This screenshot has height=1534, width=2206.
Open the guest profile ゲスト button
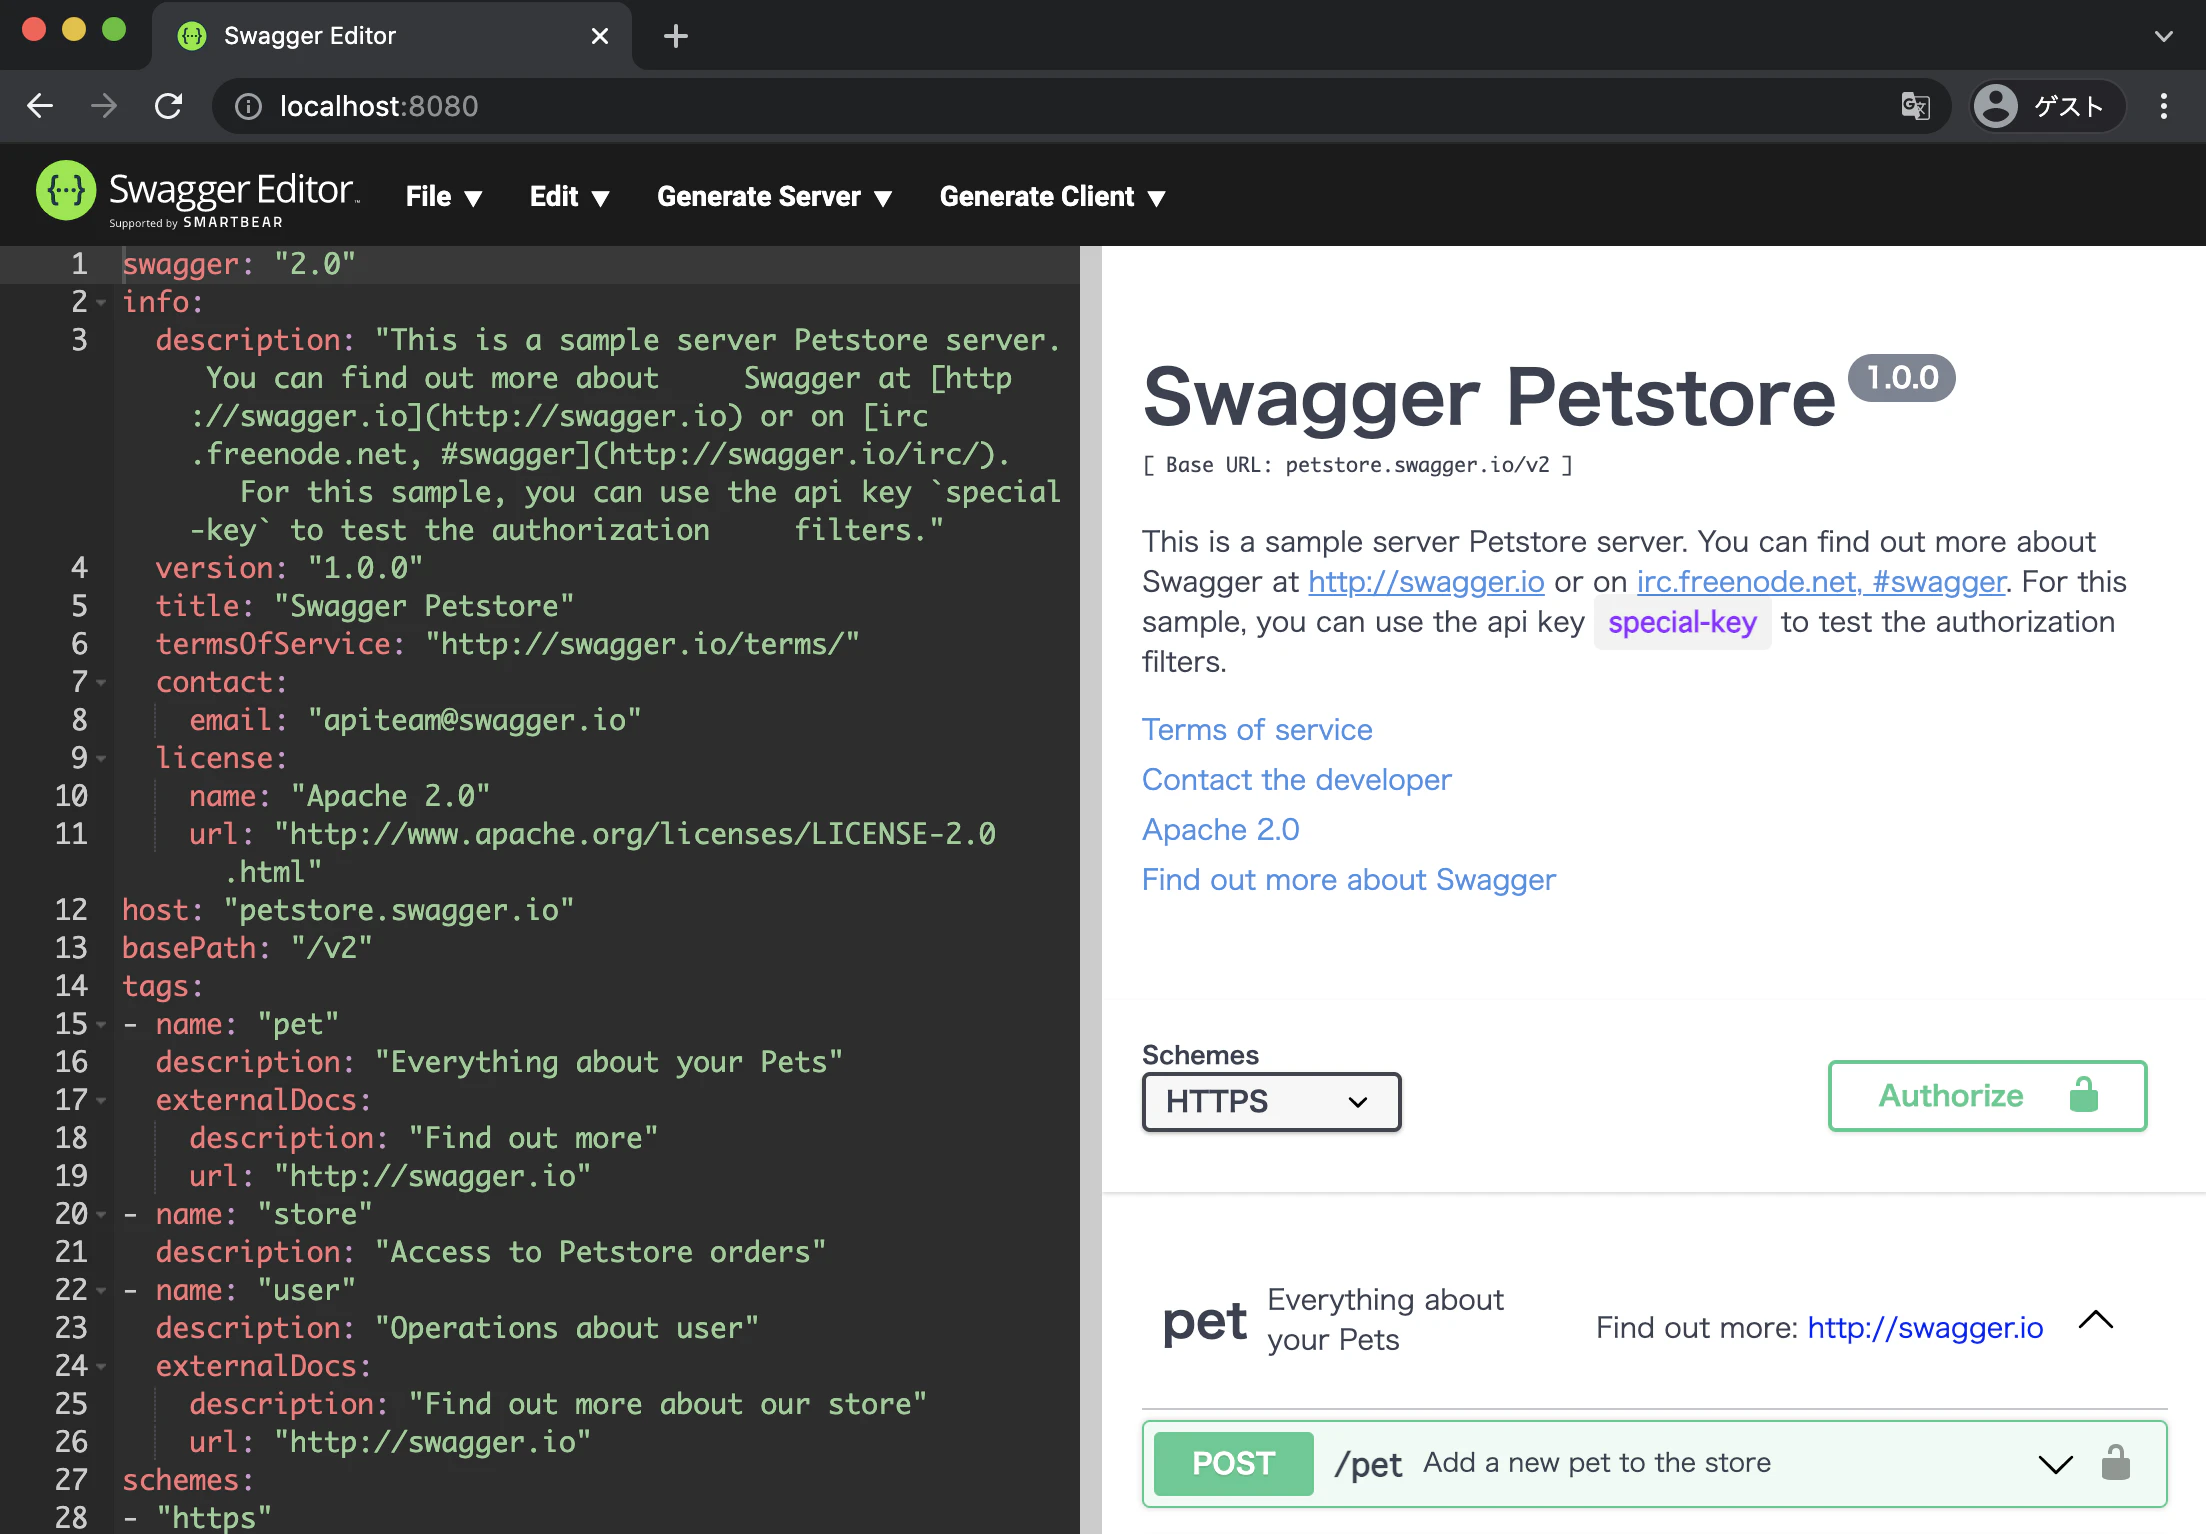pyautogui.click(x=2047, y=106)
